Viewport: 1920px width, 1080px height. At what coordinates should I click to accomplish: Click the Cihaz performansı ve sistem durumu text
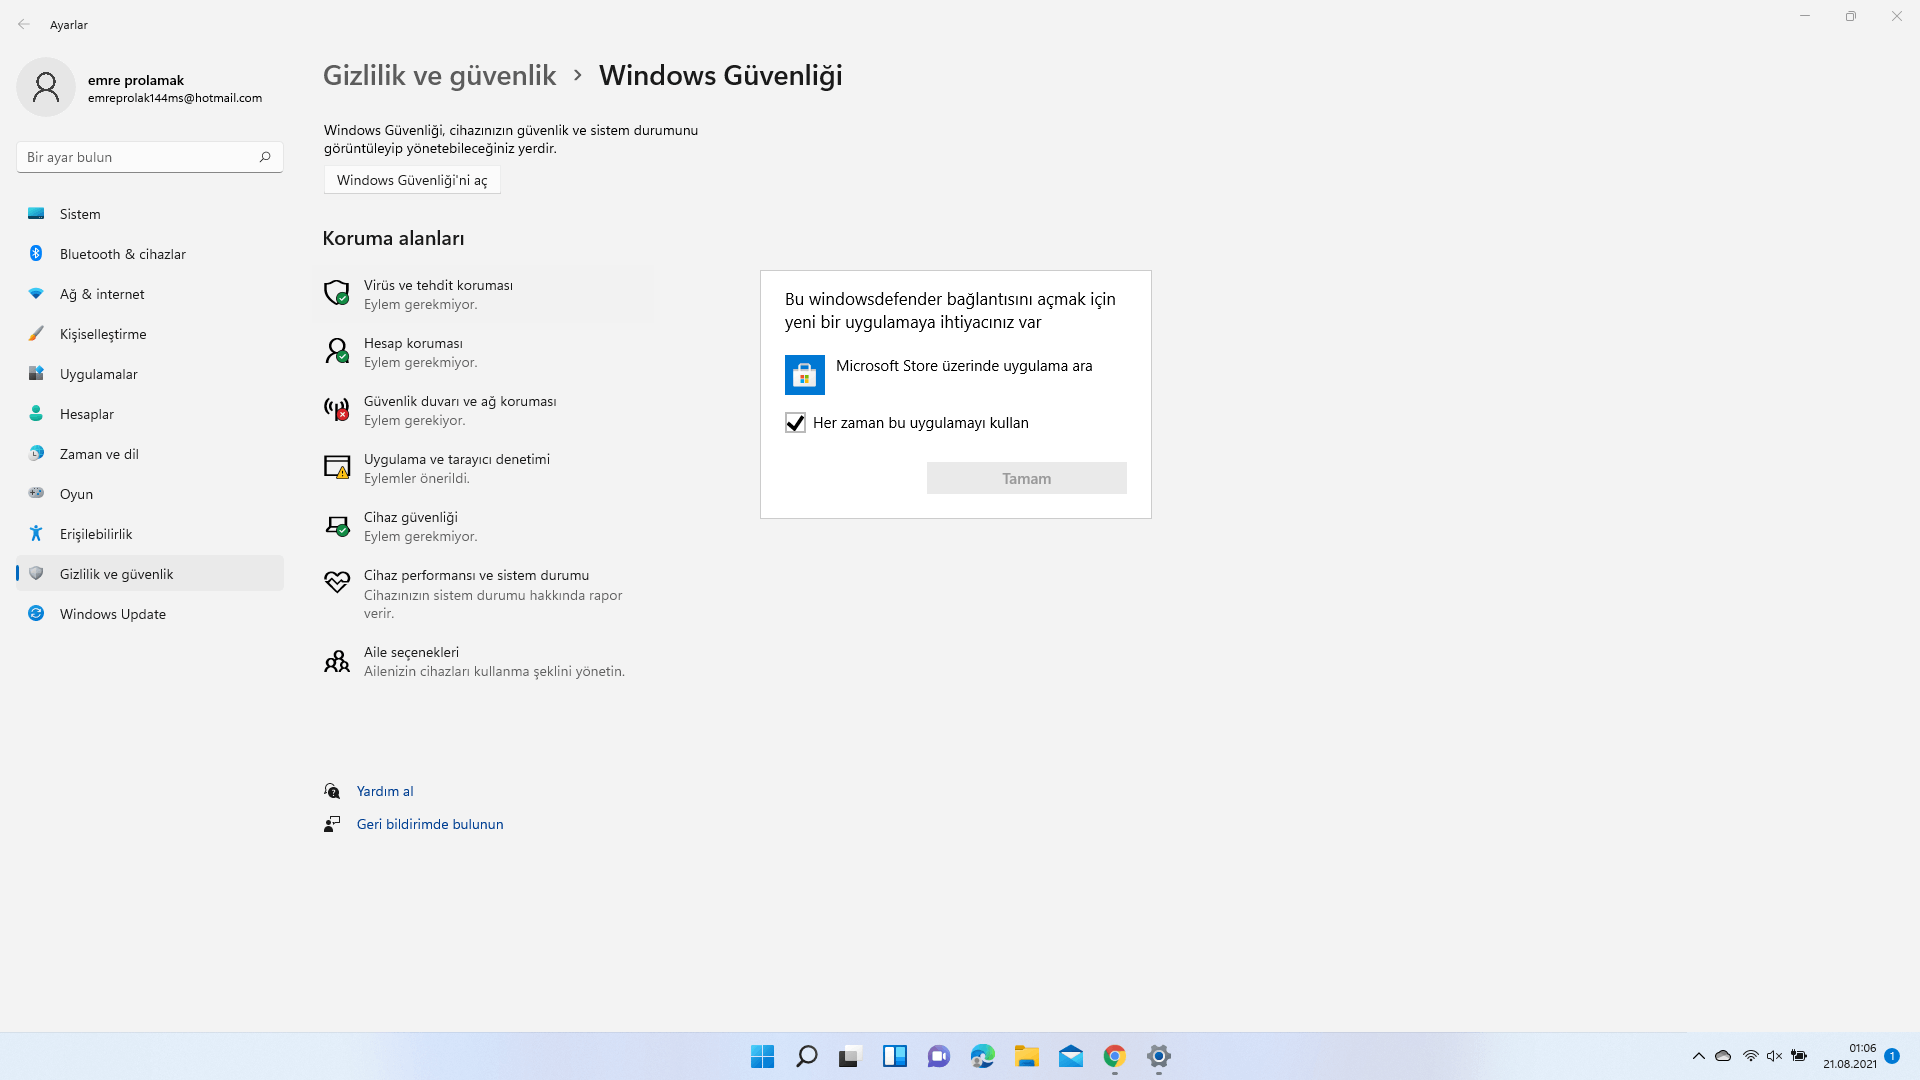(477, 575)
